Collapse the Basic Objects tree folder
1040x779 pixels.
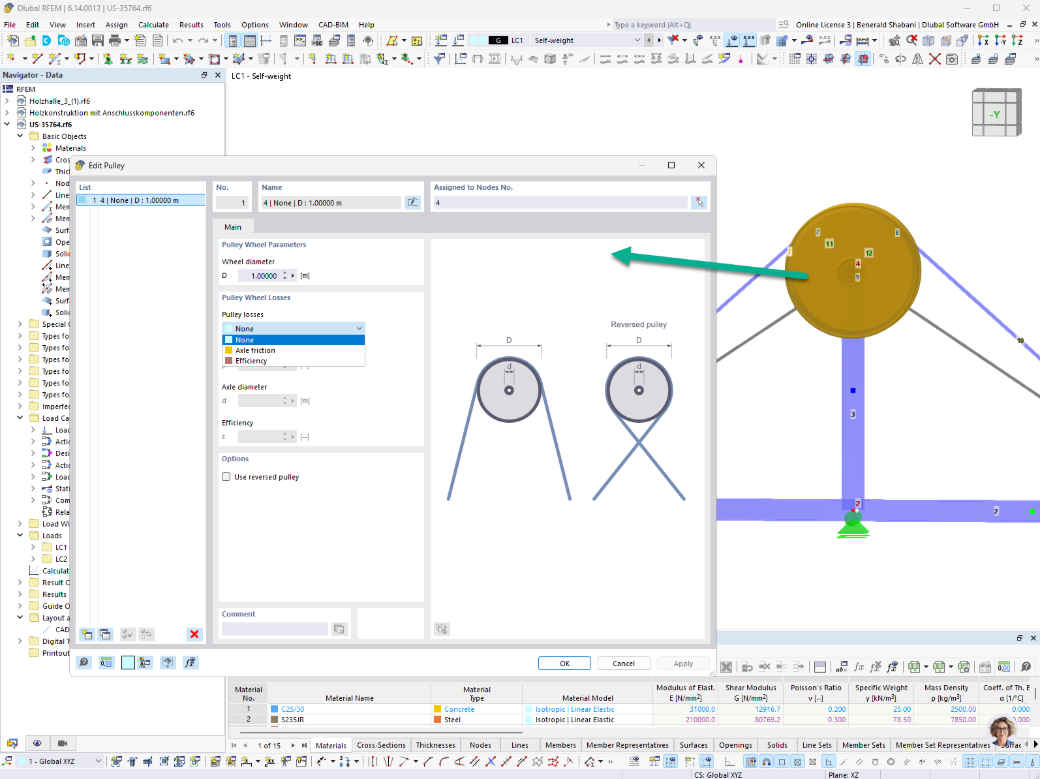(20, 136)
